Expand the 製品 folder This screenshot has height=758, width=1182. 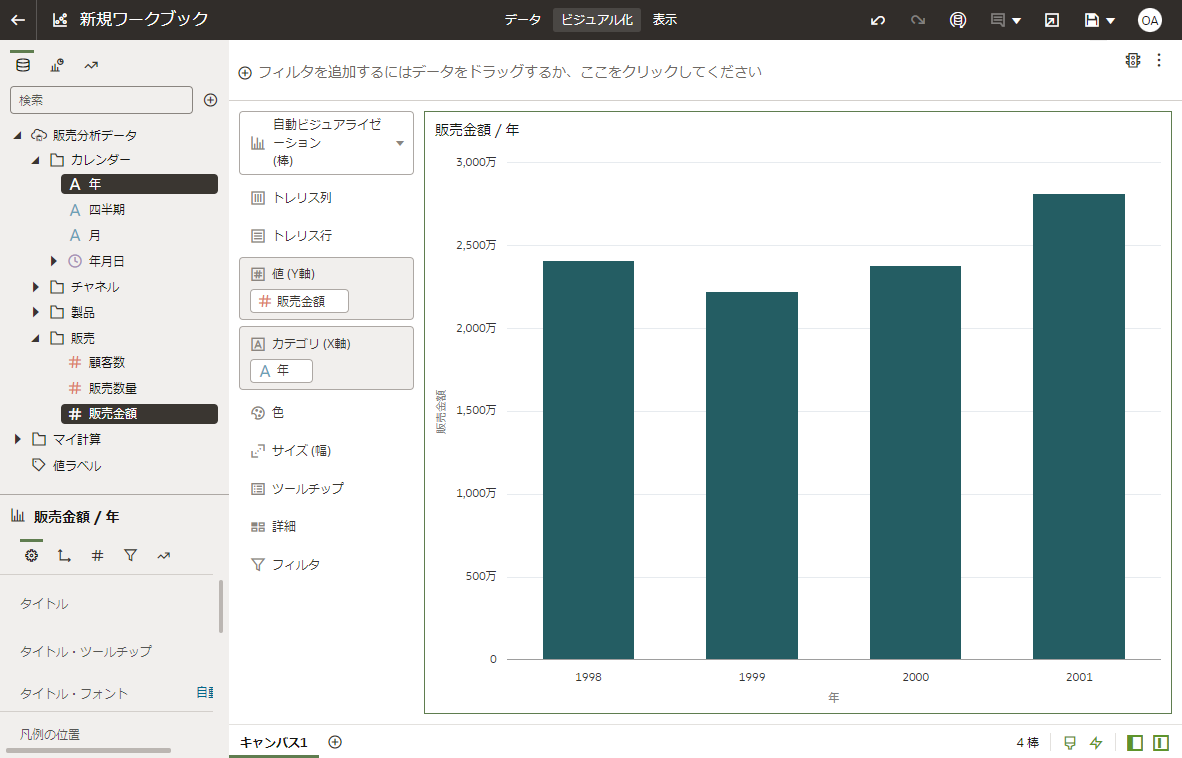coord(35,312)
